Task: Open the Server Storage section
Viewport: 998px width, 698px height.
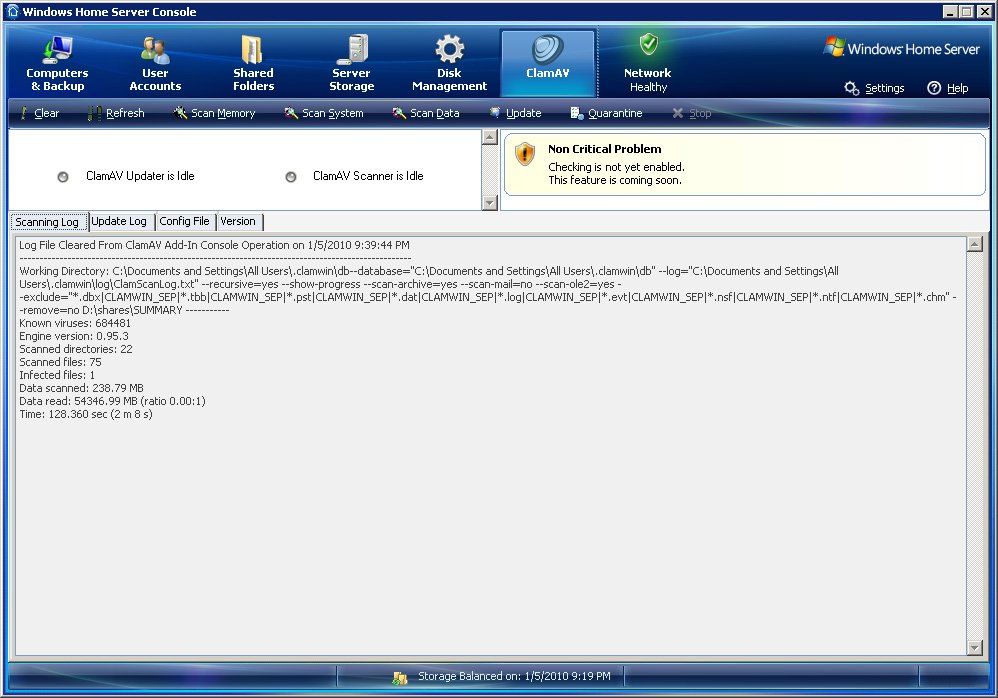Action: point(351,64)
